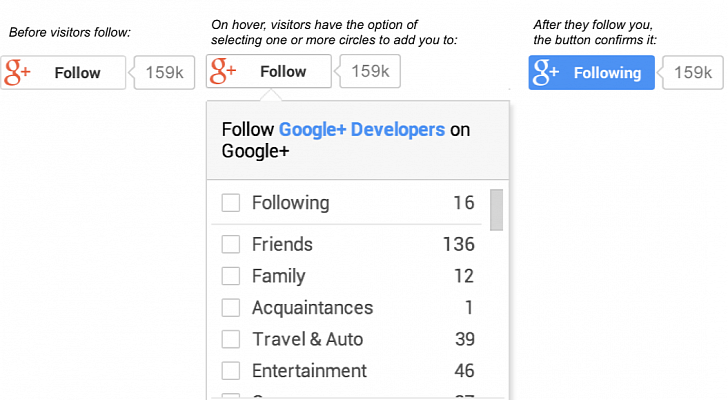This screenshot has width=728, height=400.
Task: Tick the Friends circle checkbox
Action: point(231,245)
